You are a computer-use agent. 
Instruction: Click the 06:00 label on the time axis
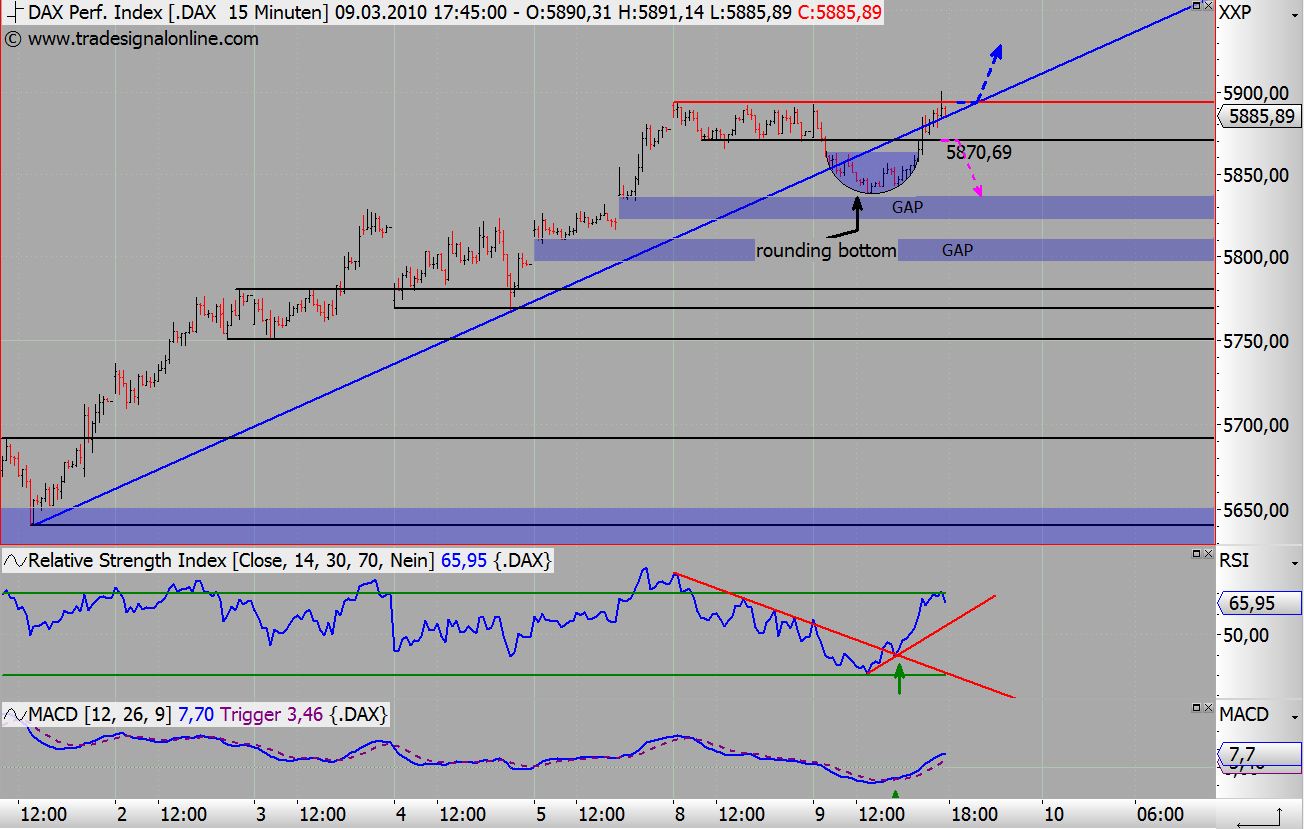1161,814
